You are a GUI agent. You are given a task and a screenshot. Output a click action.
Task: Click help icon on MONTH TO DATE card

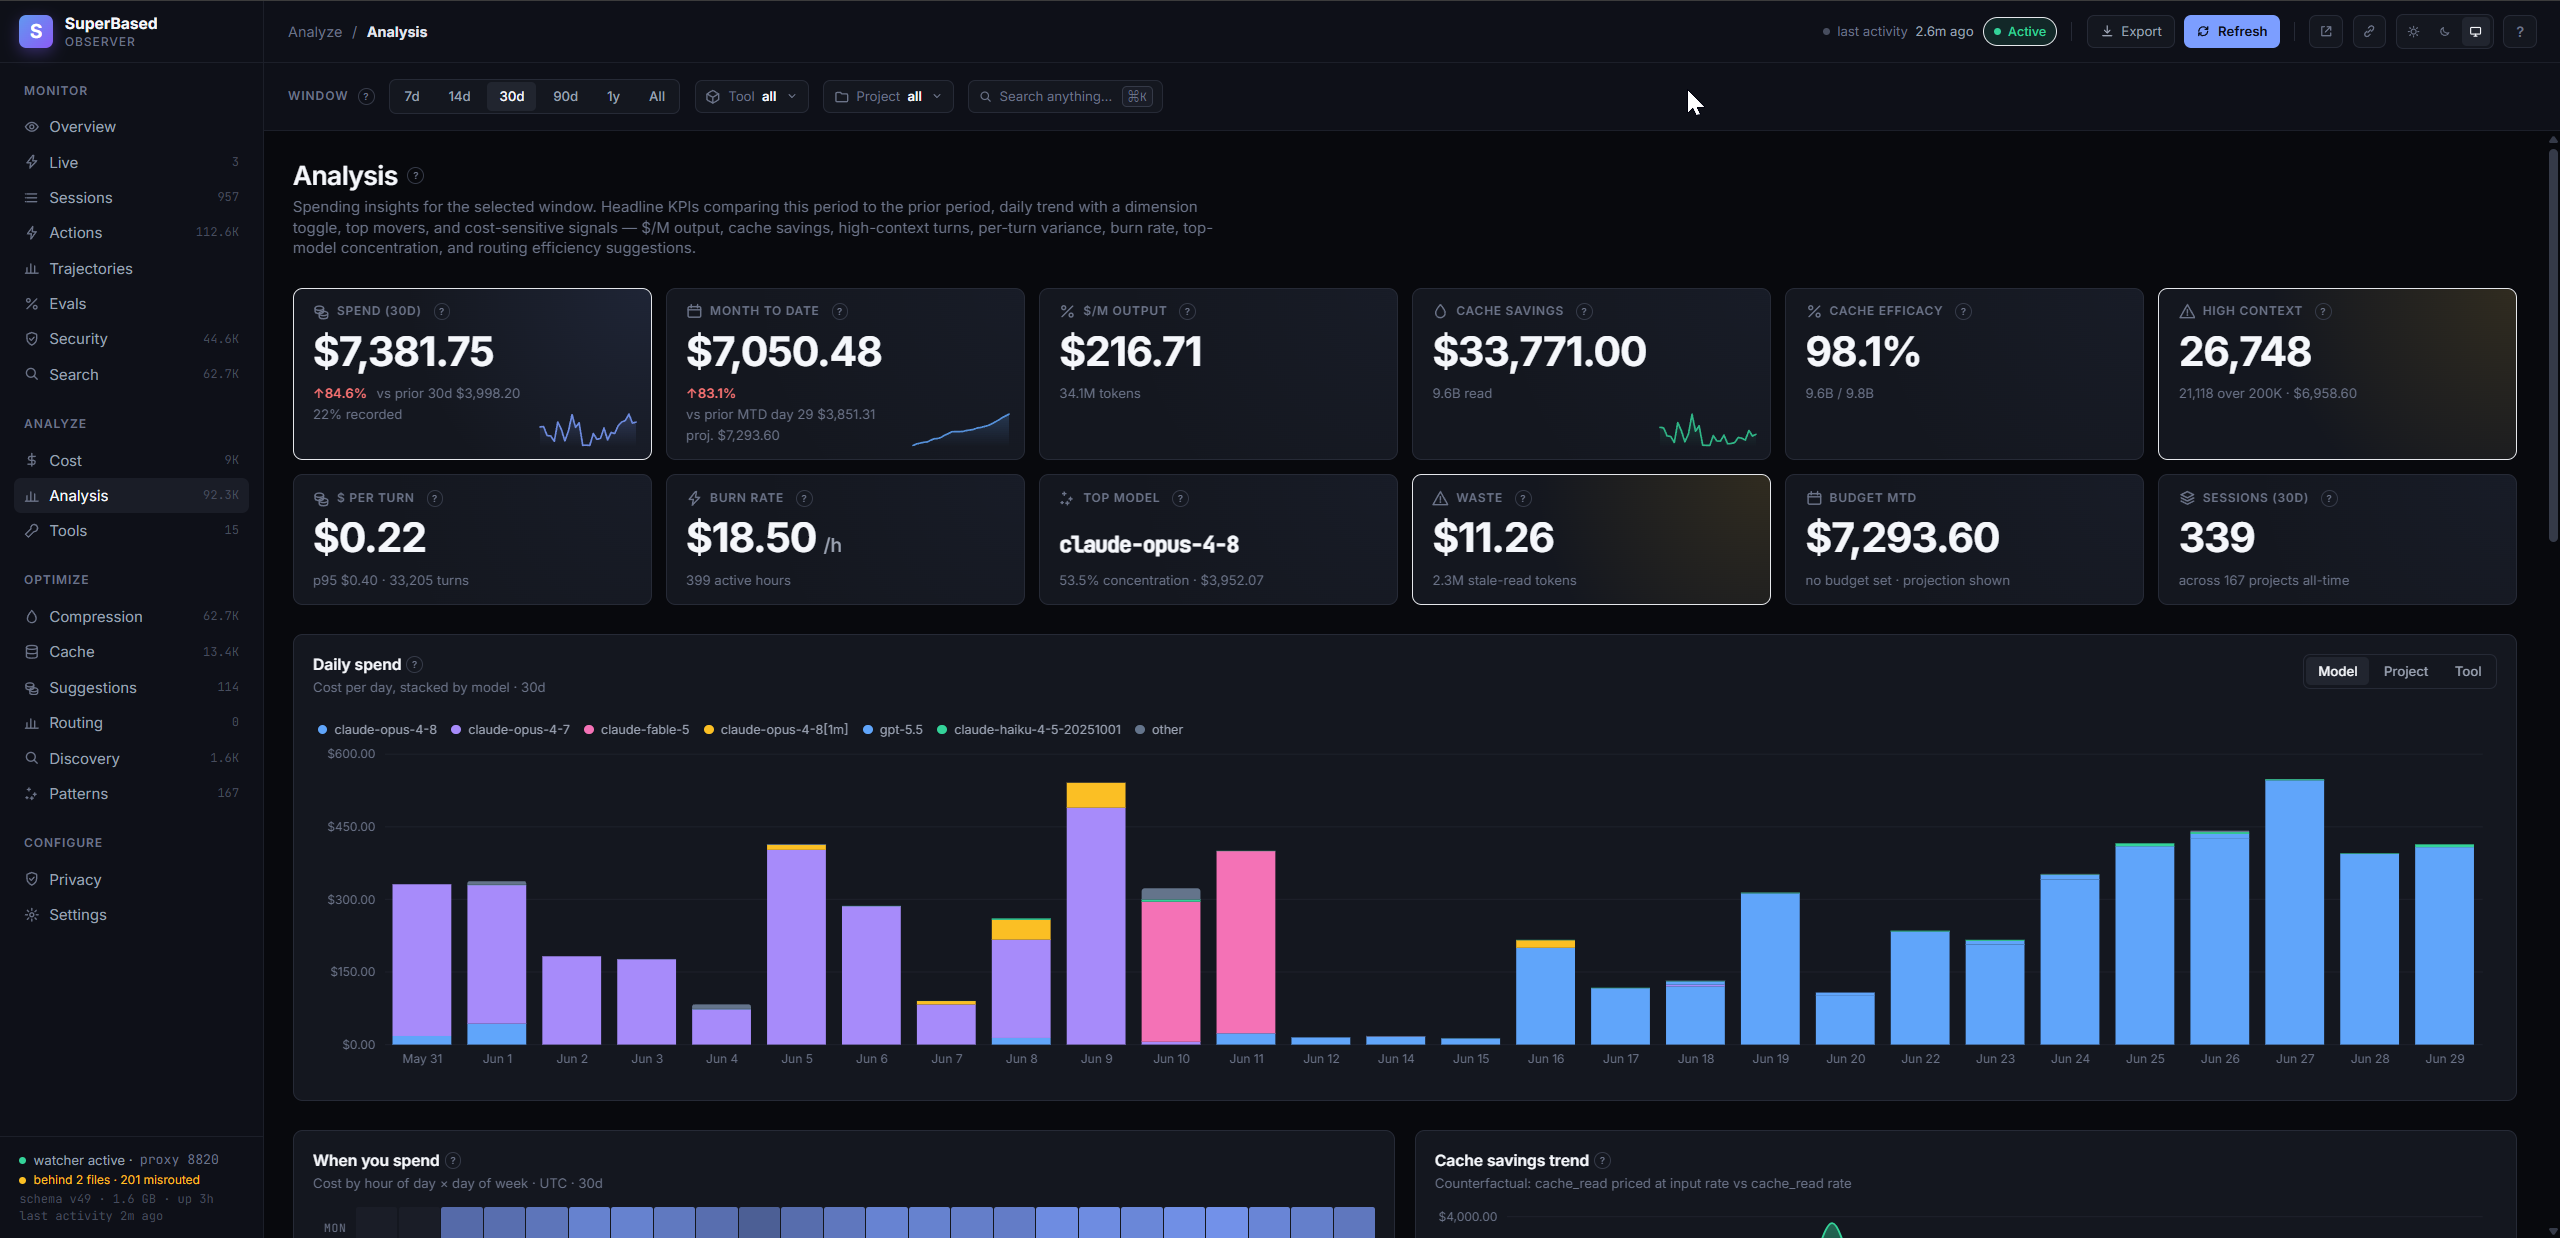(x=840, y=312)
